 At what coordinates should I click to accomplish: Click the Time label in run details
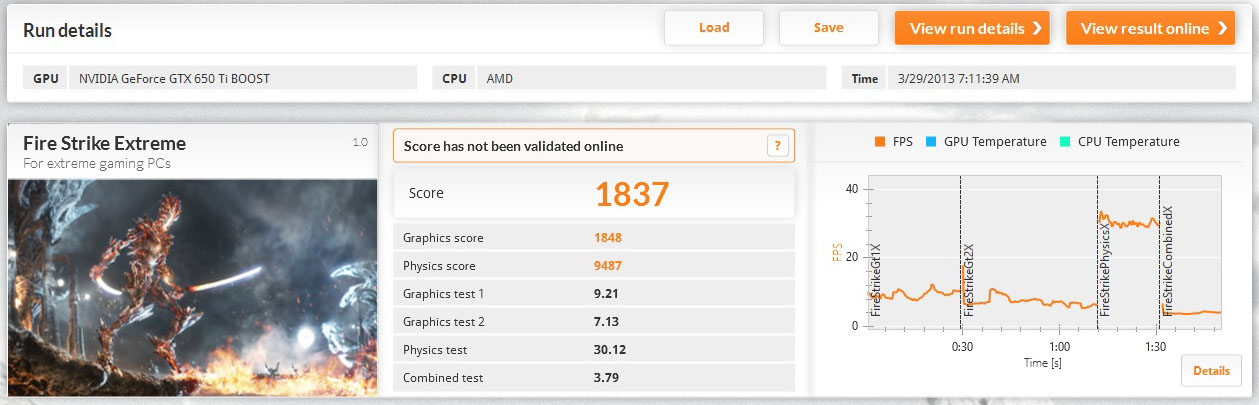pos(865,78)
